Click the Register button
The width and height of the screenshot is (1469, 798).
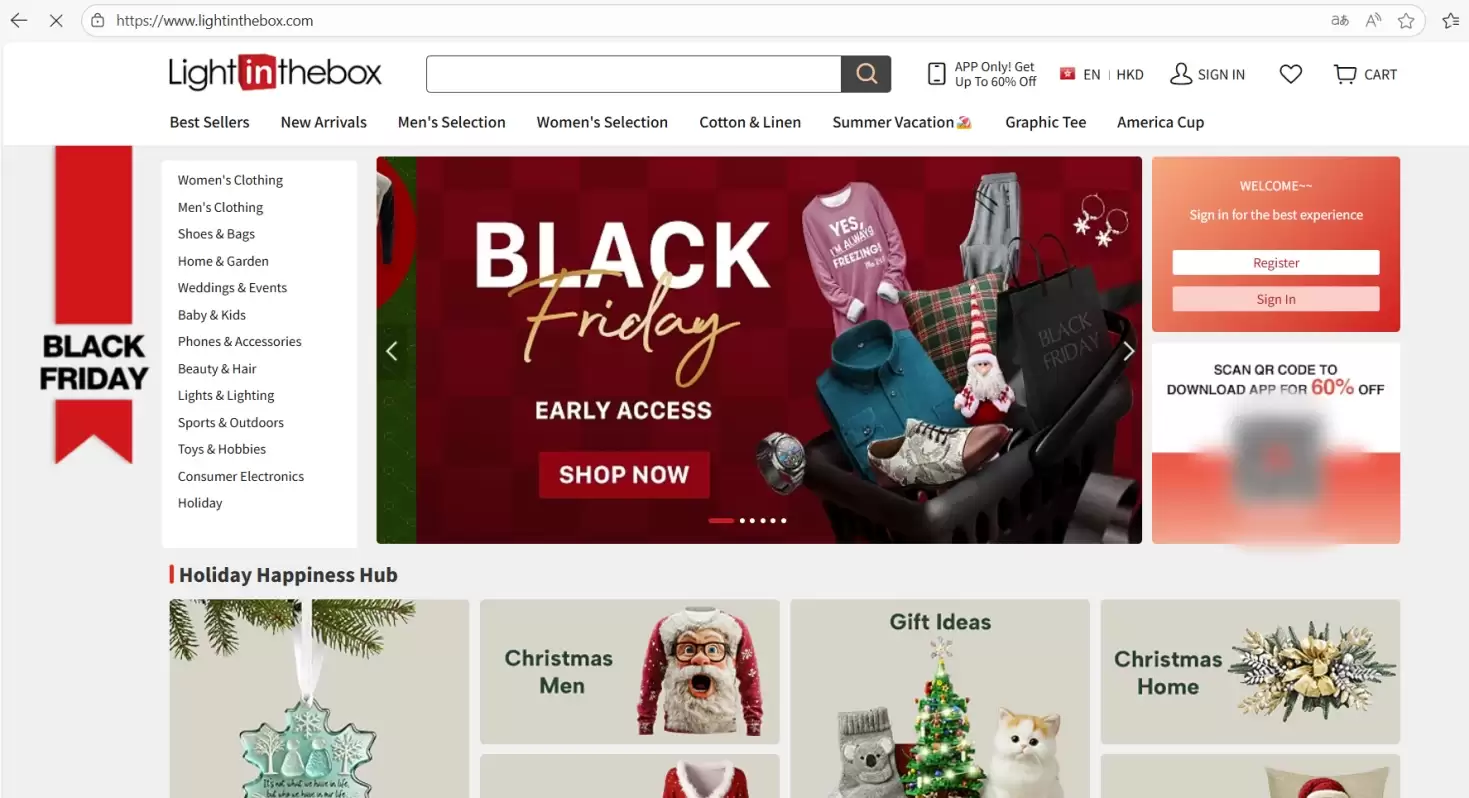click(1276, 263)
